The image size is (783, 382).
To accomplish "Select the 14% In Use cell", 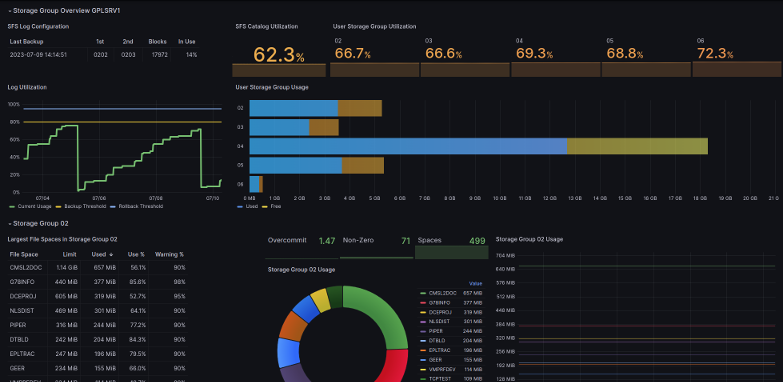I will 191,55.
